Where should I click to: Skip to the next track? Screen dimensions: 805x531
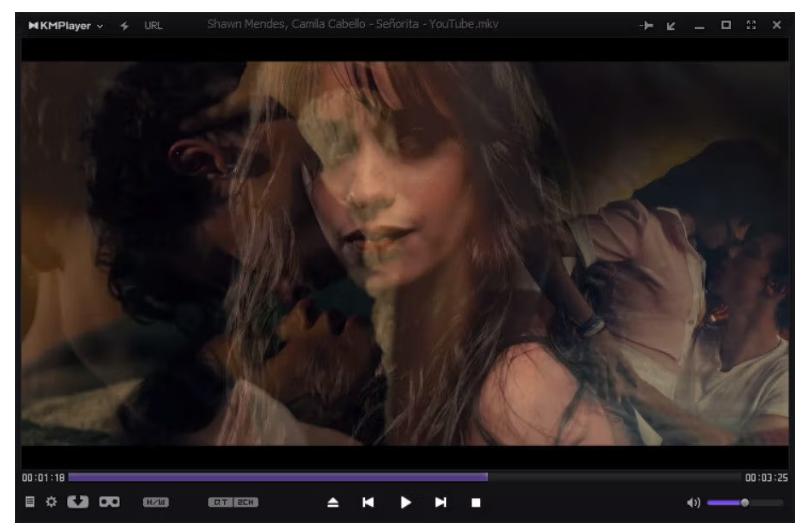coord(440,502)
